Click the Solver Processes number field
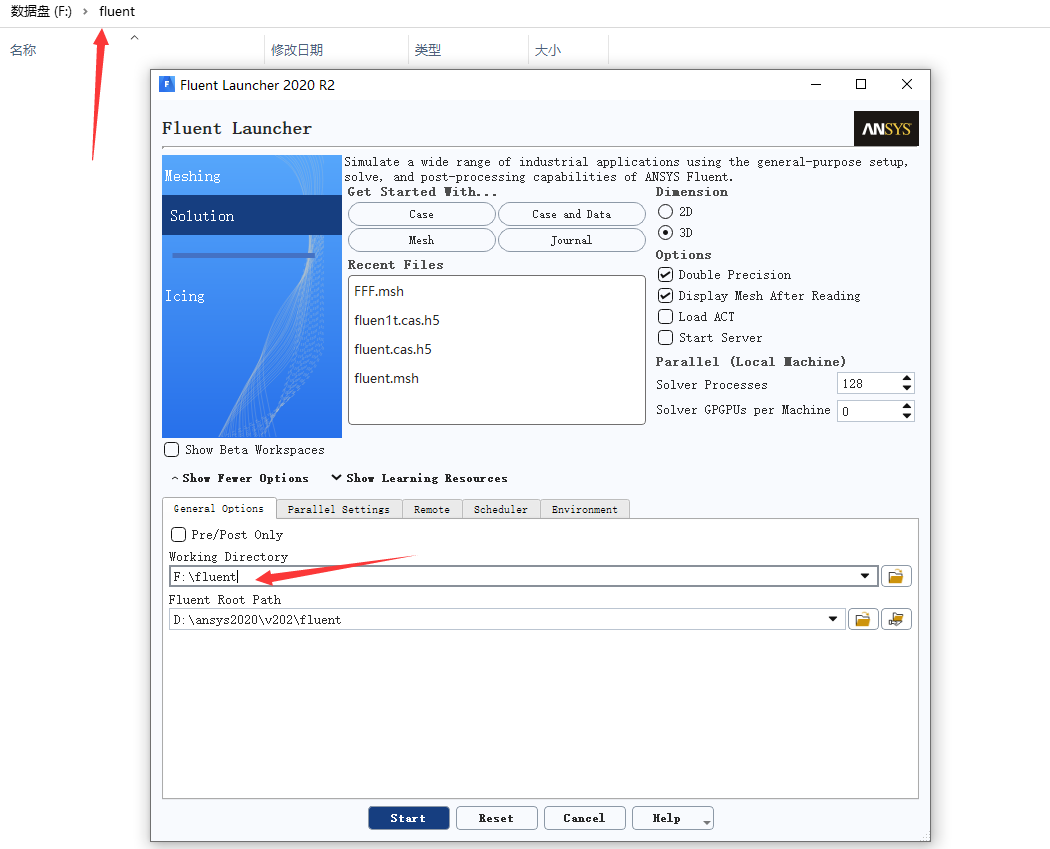This screenshot has width=1050, height=849. (869, 384)
